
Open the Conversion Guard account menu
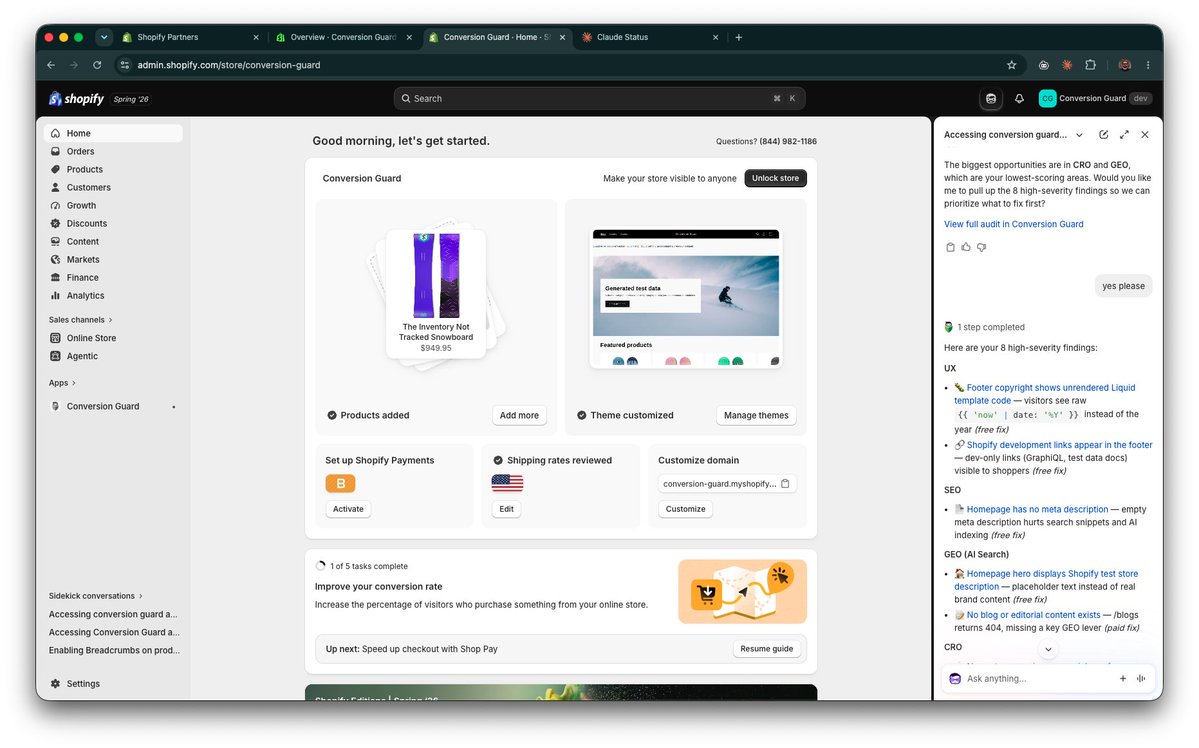[1095, 99]
